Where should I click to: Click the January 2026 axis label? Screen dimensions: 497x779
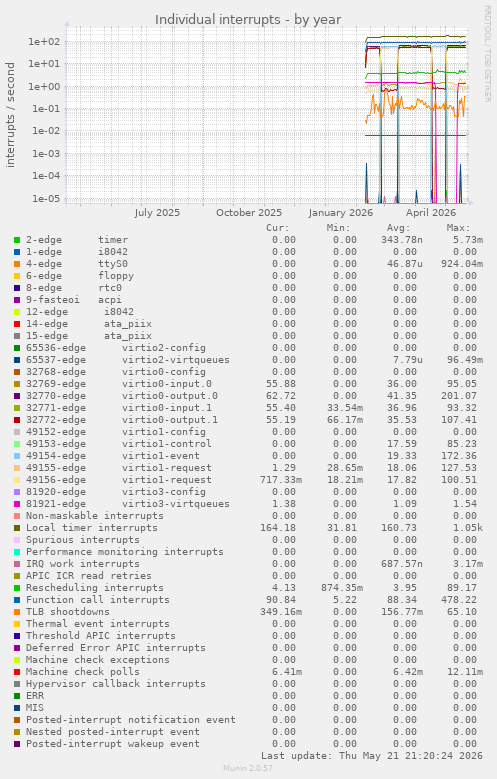click(x=340, y=213)
